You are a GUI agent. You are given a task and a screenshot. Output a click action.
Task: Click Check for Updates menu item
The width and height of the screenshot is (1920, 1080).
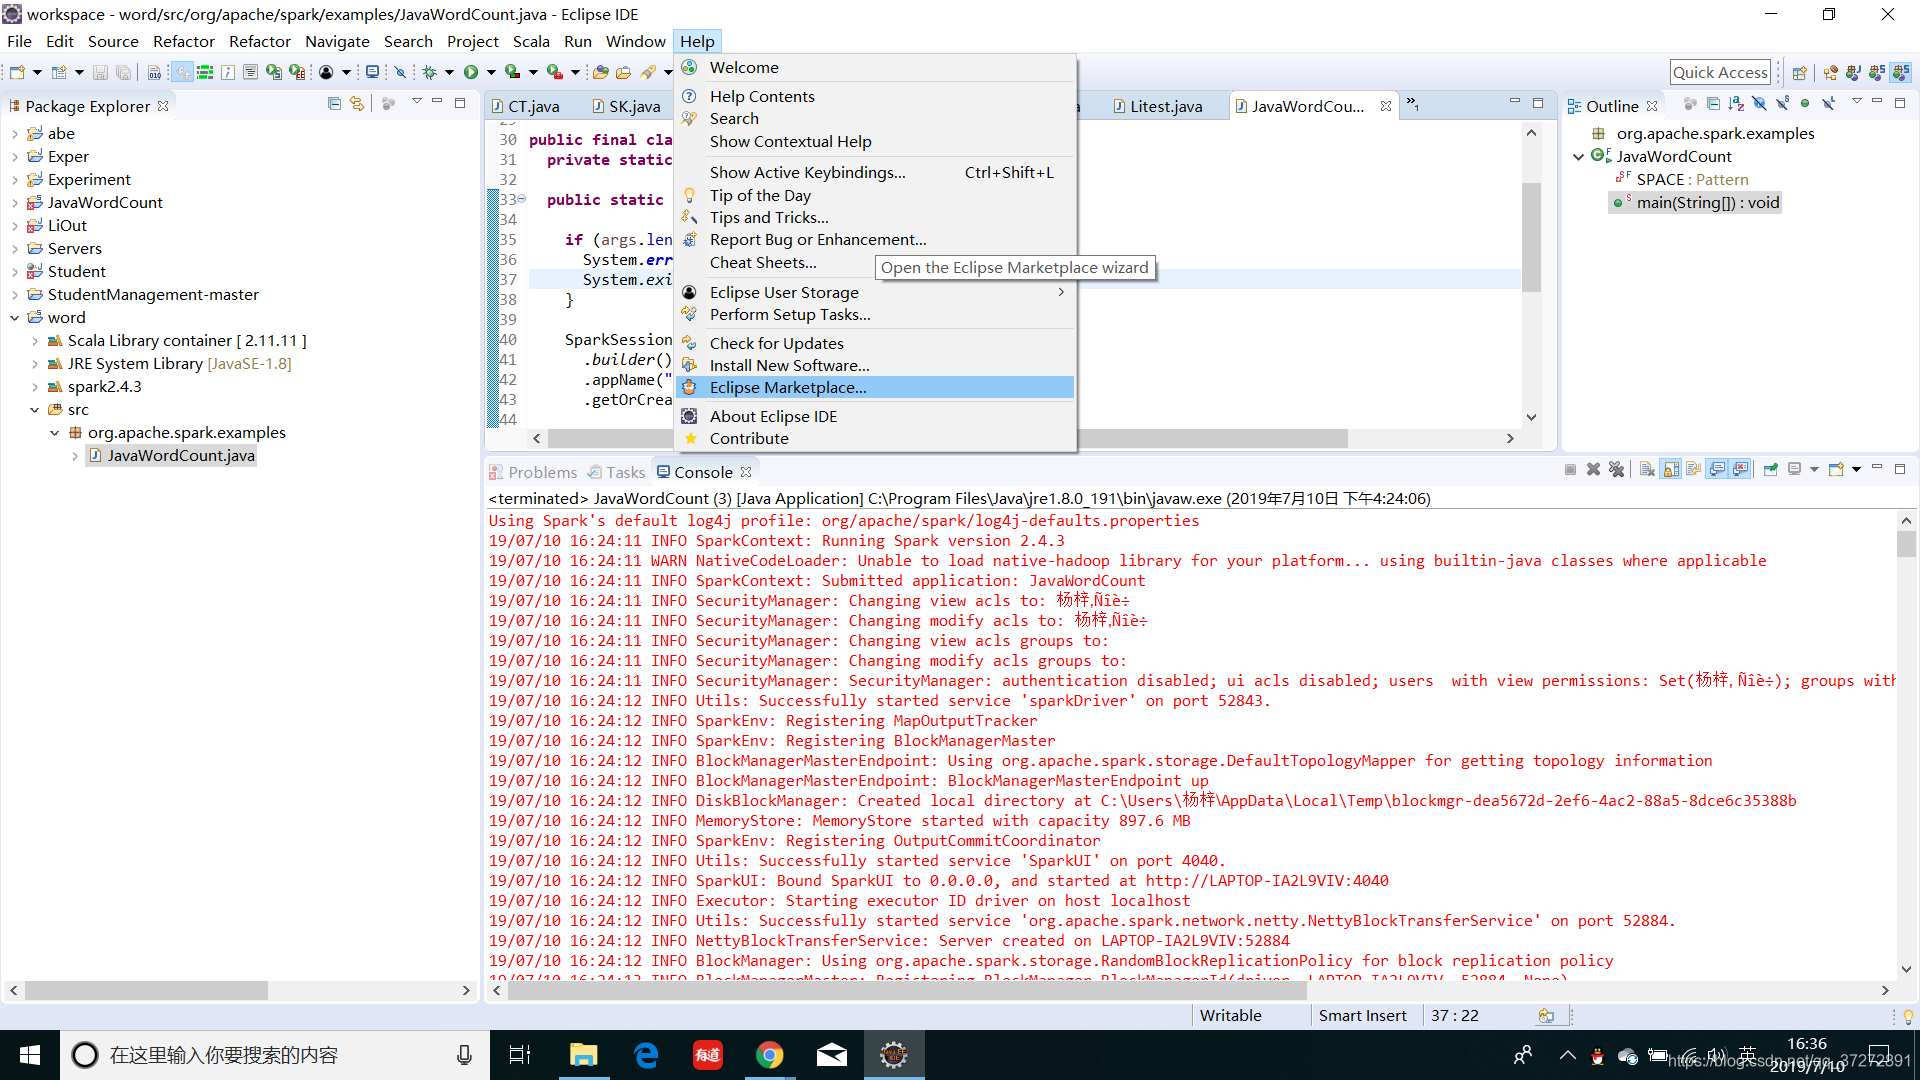(x=875, y=344)
